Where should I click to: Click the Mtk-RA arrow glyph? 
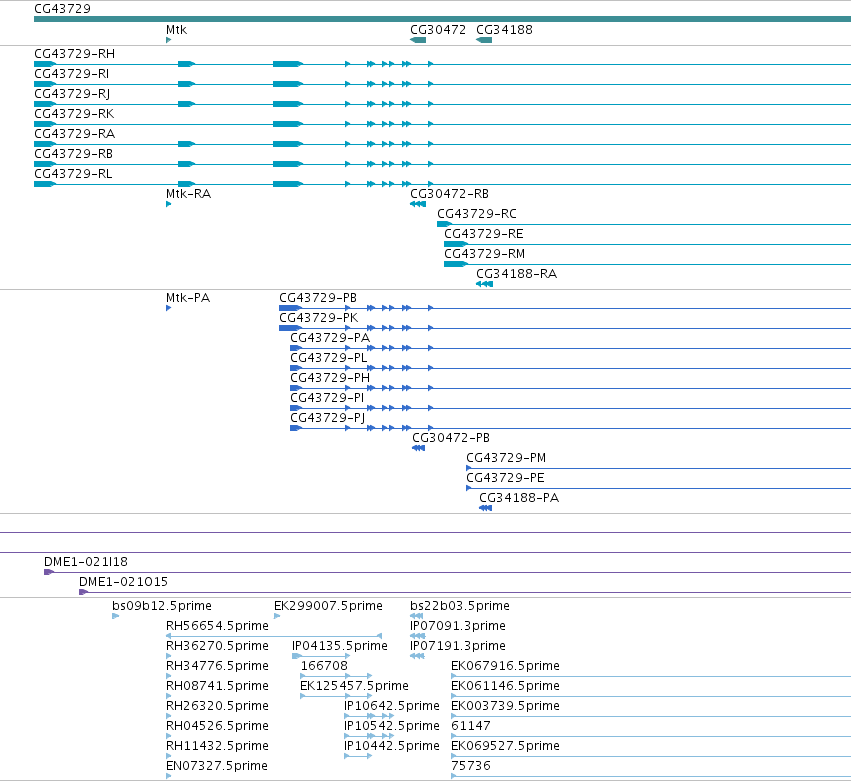[168, 204]
